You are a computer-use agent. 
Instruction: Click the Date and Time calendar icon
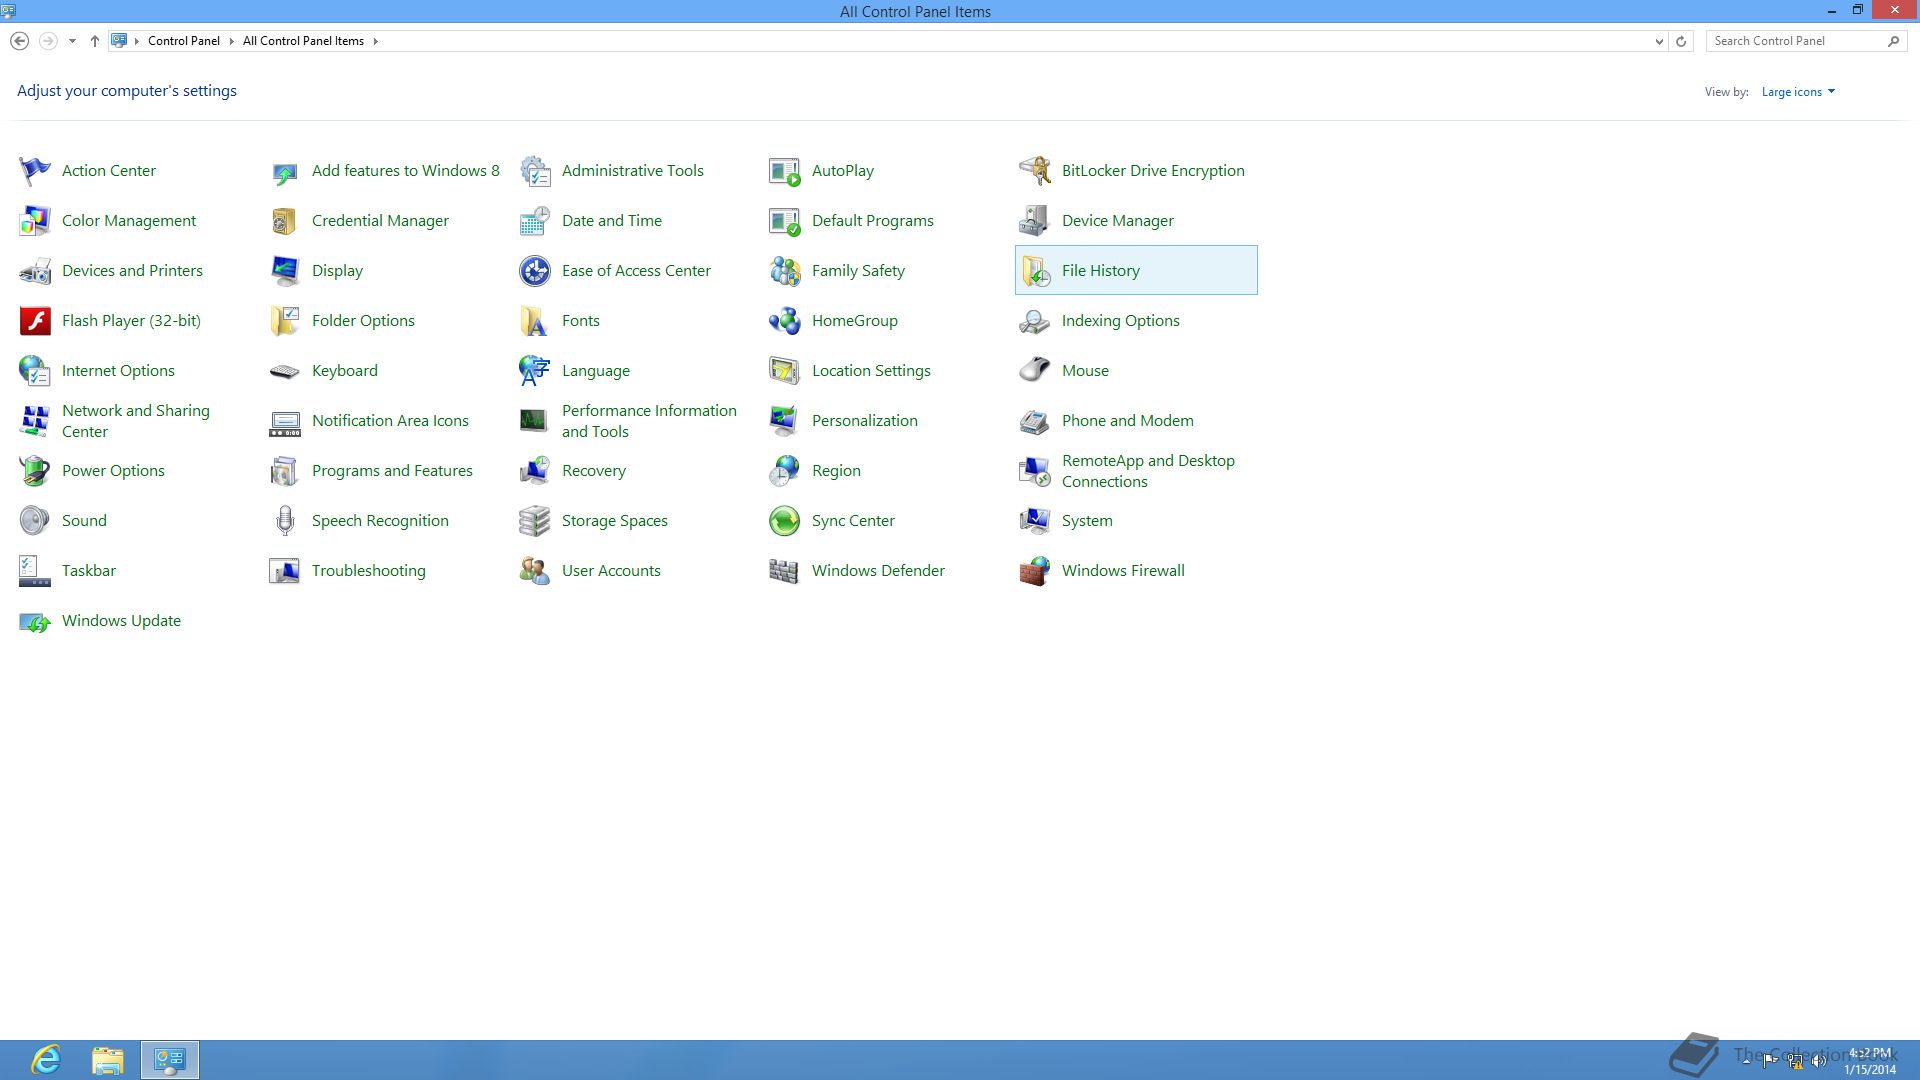click(535, 221)
